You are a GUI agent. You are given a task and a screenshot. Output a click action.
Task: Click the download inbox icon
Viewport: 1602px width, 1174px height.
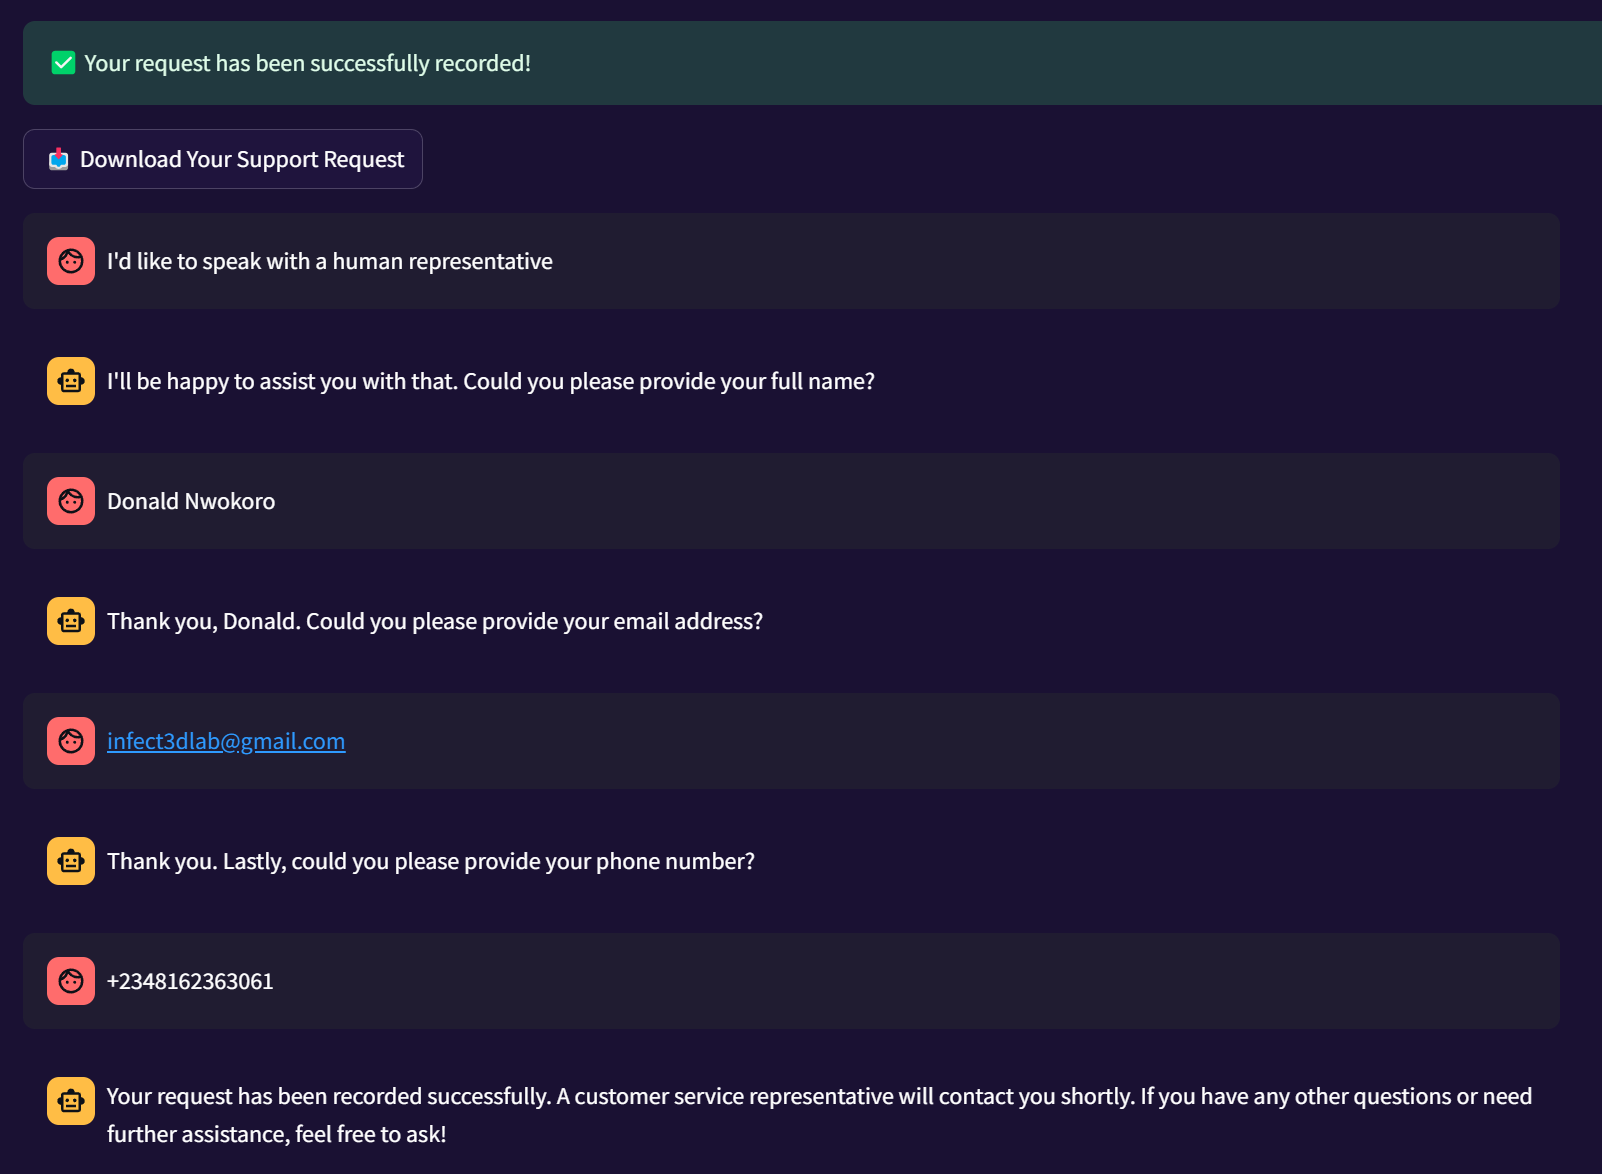tap(59, 159)
